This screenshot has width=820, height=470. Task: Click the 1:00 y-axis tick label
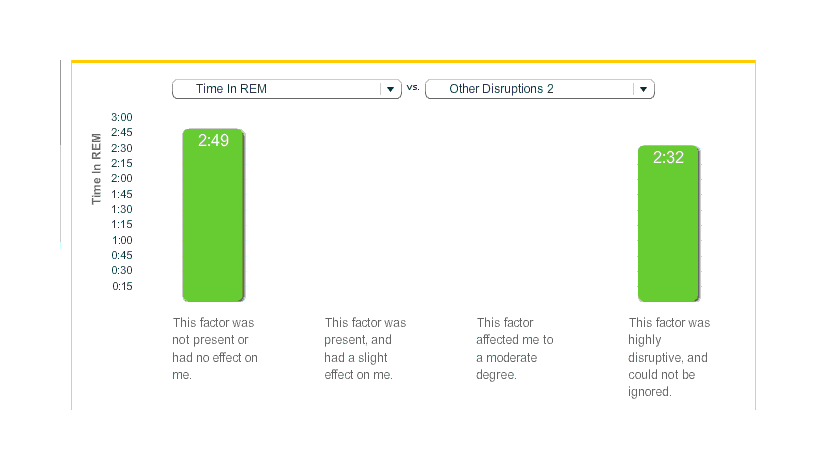(x=122, y=240)
